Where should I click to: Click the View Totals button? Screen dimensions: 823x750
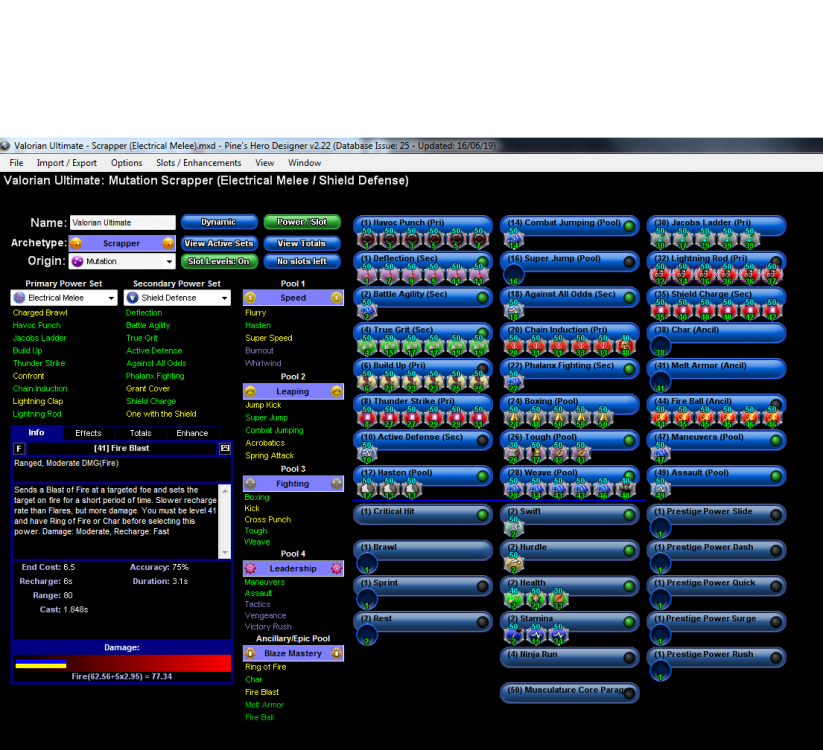[301, 243]
